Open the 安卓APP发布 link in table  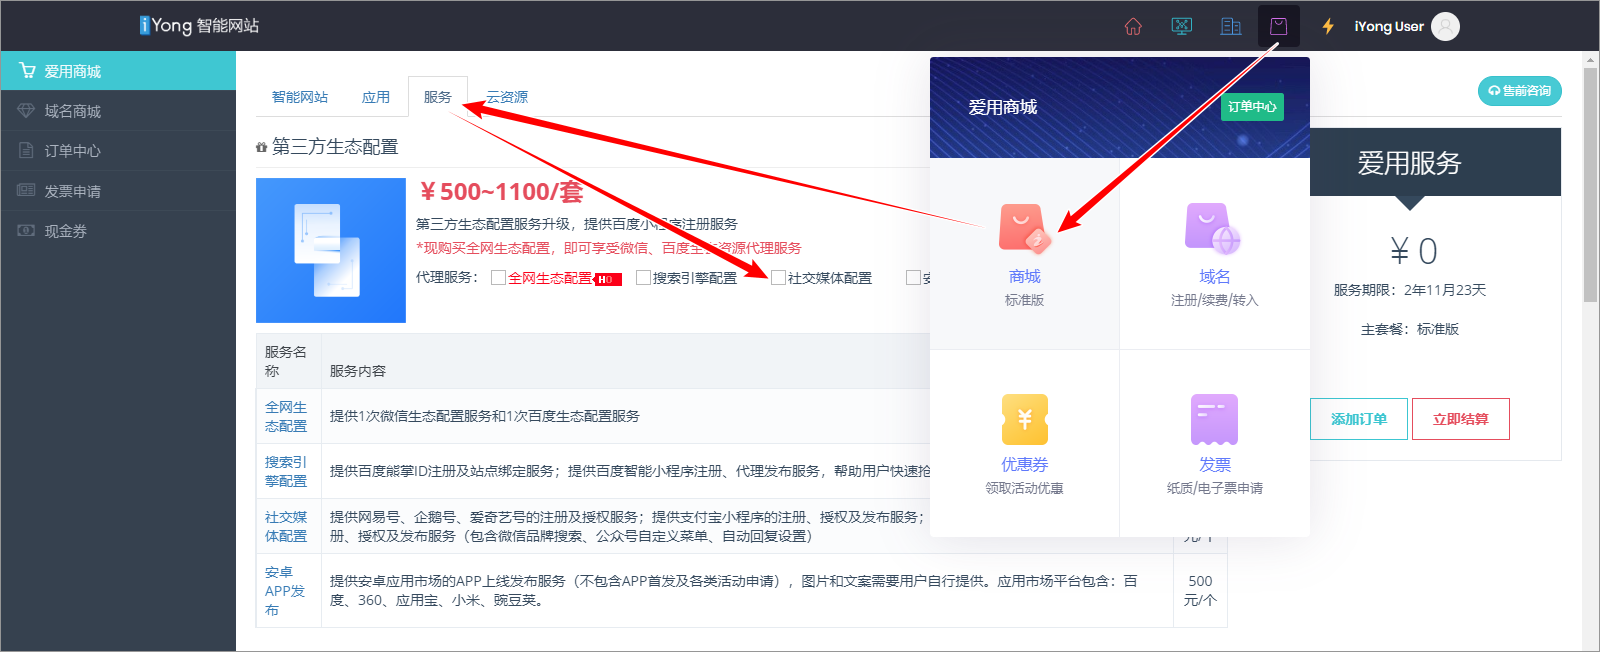pos(285,591)
